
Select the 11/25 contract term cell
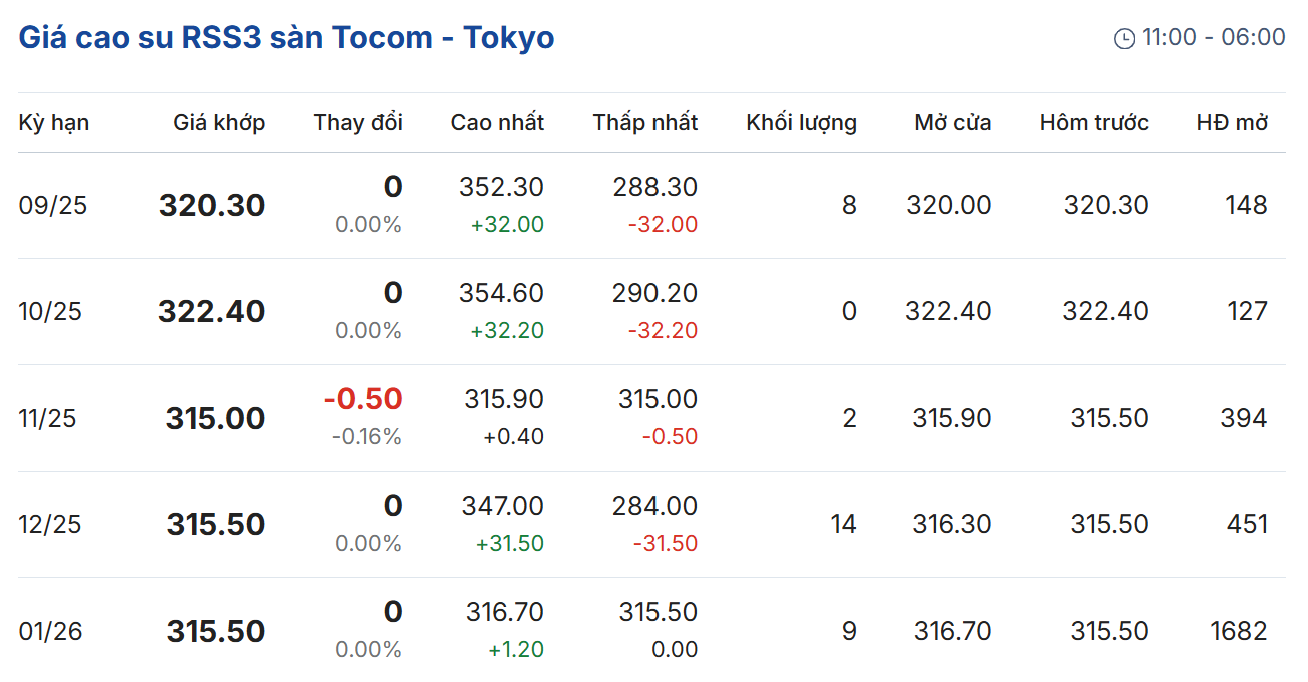(x=48, y=418)
